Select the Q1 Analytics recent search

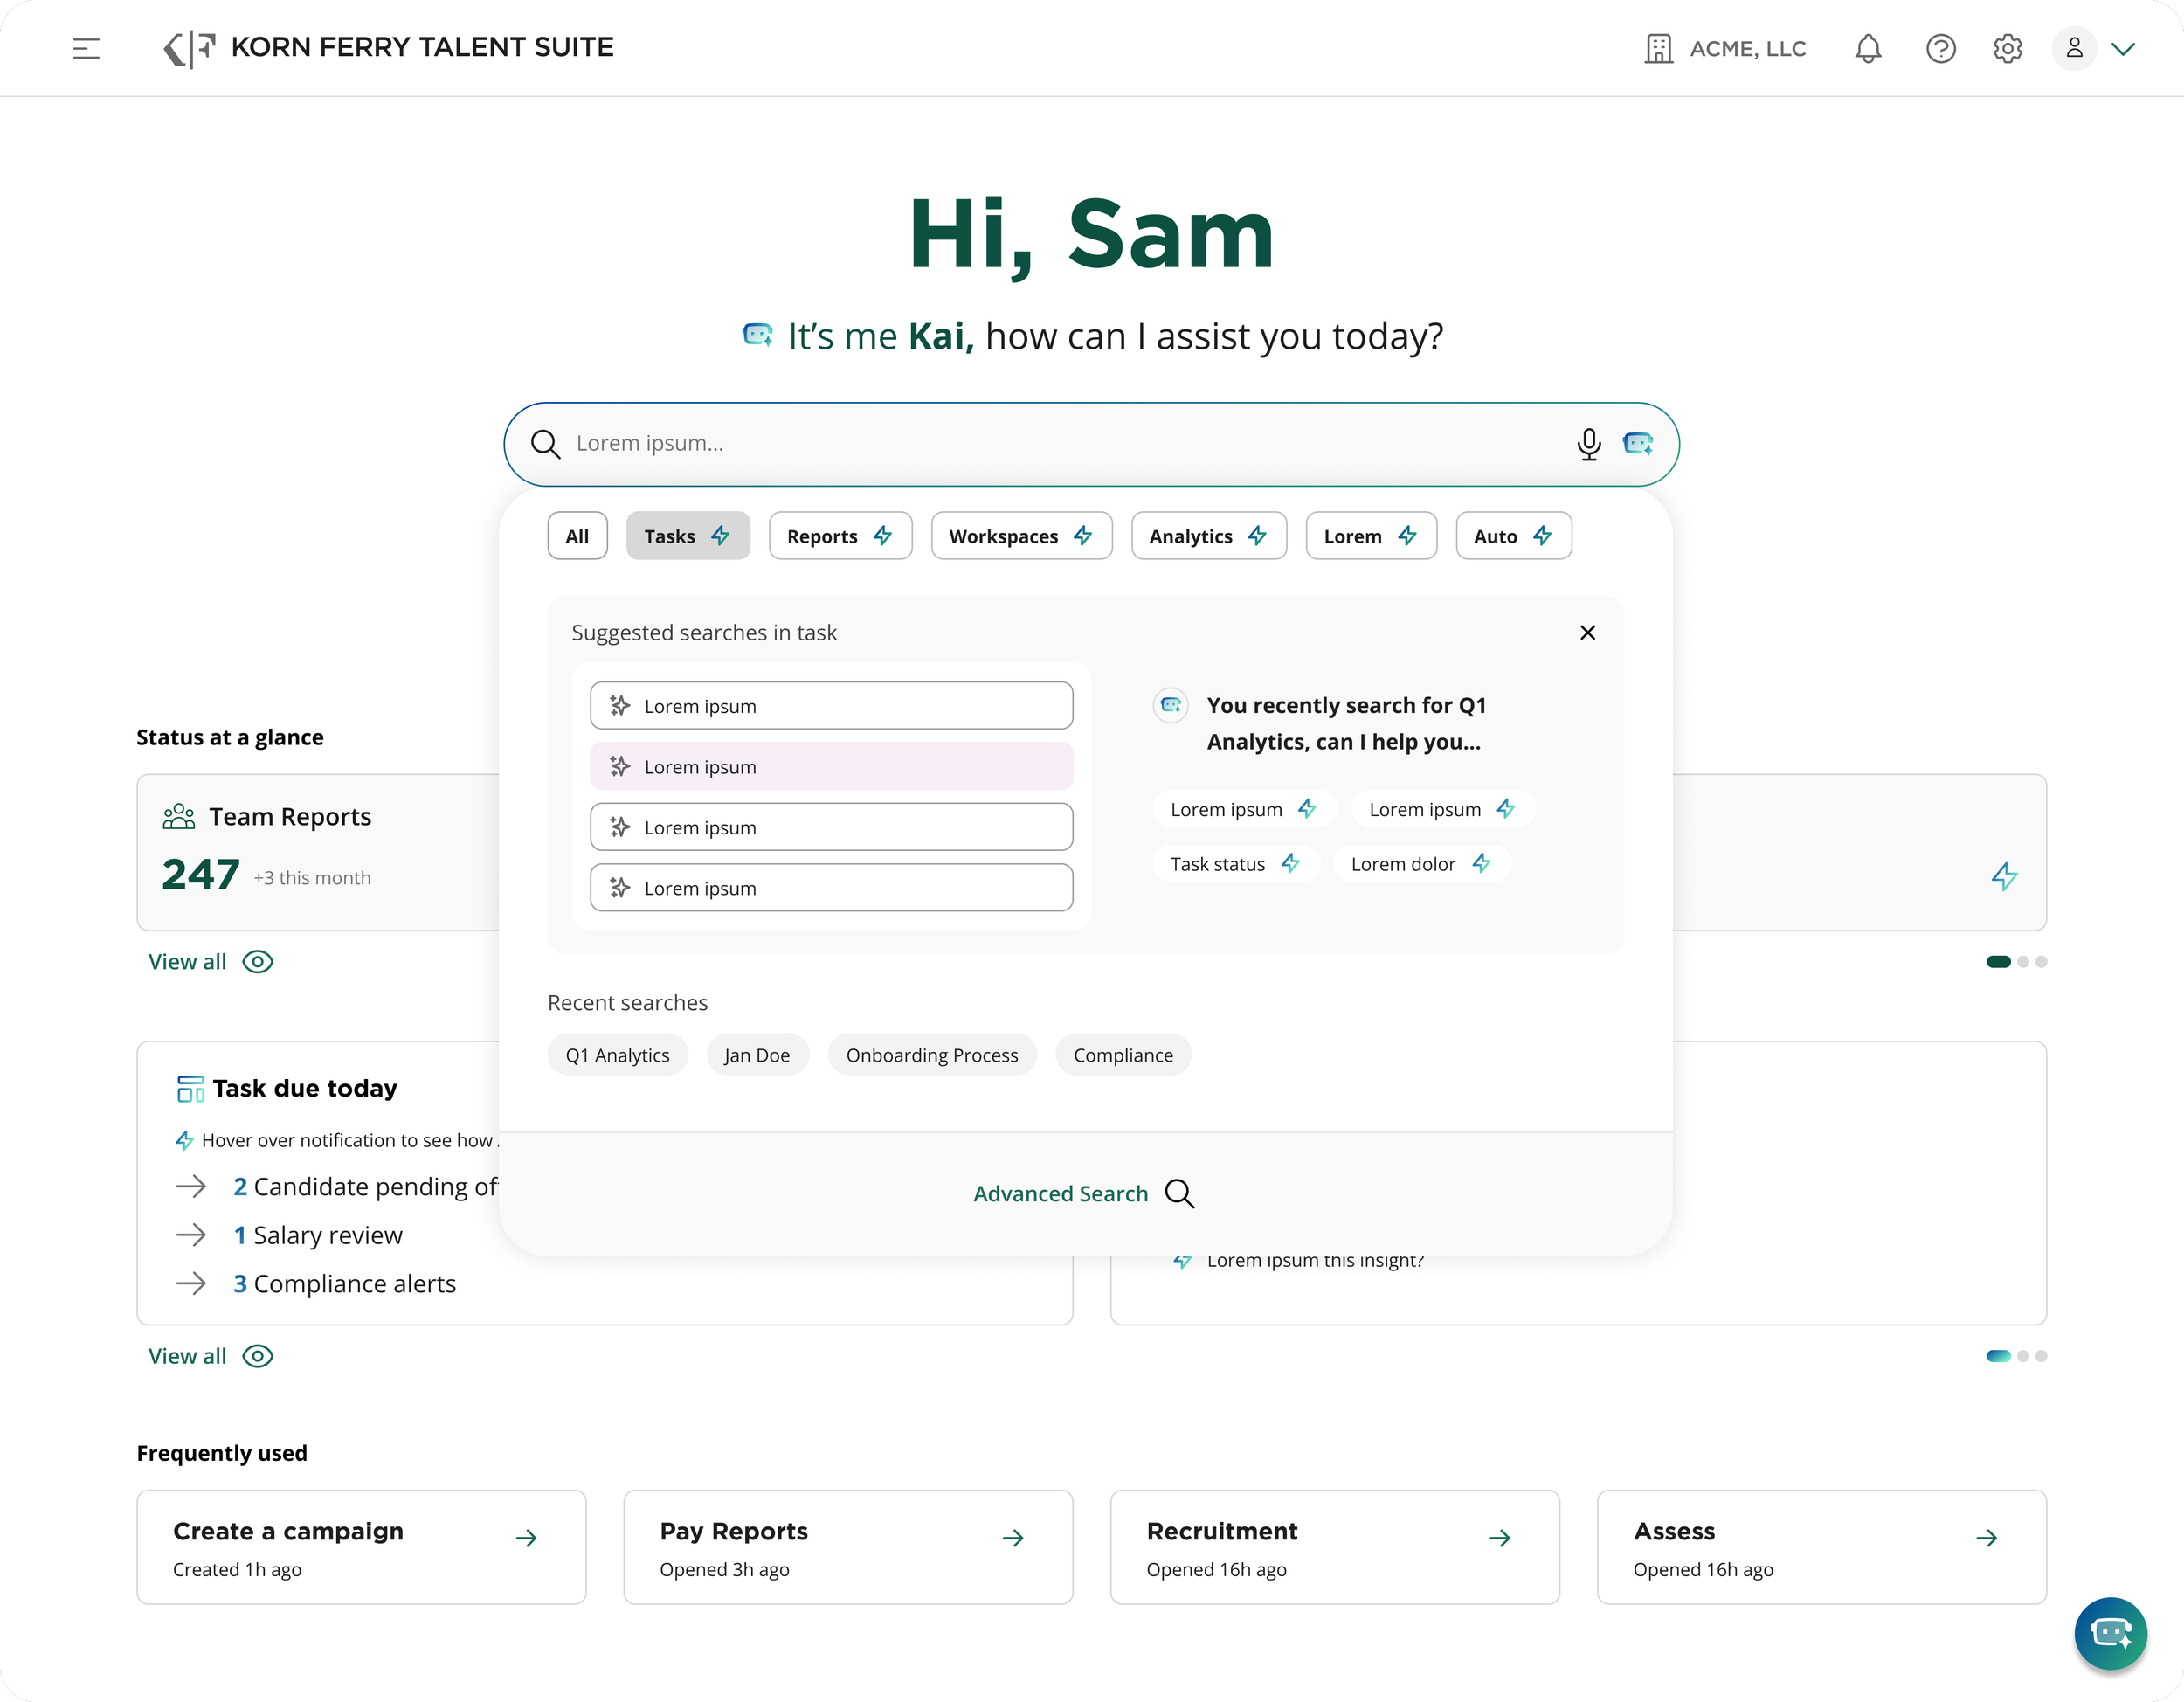617,1054
